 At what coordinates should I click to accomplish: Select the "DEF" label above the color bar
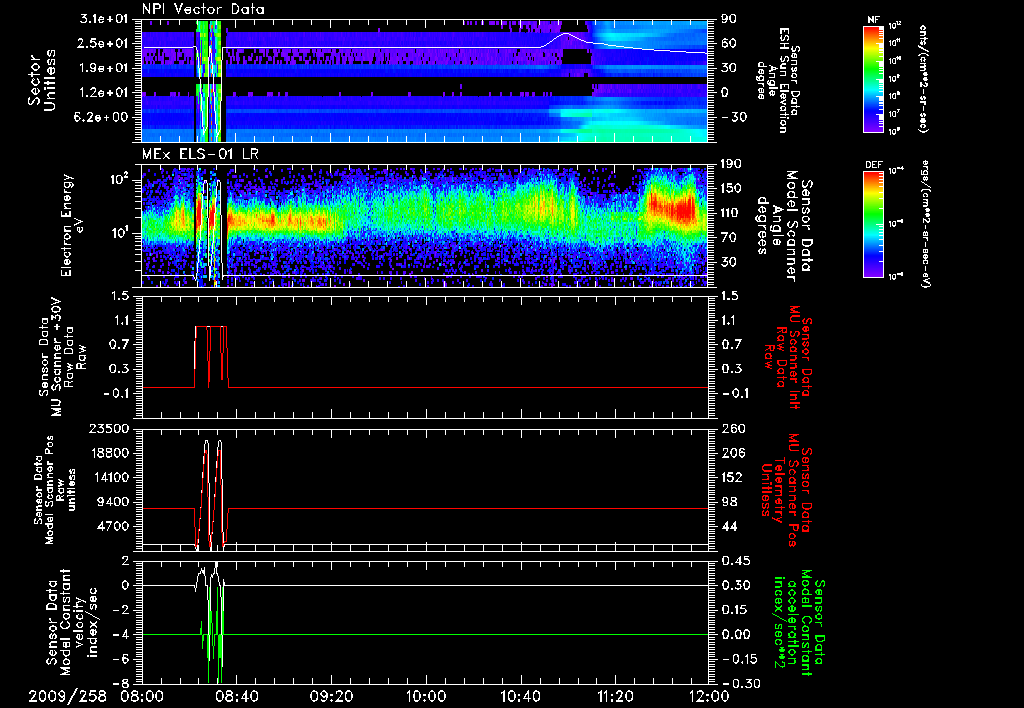point(873,165)
